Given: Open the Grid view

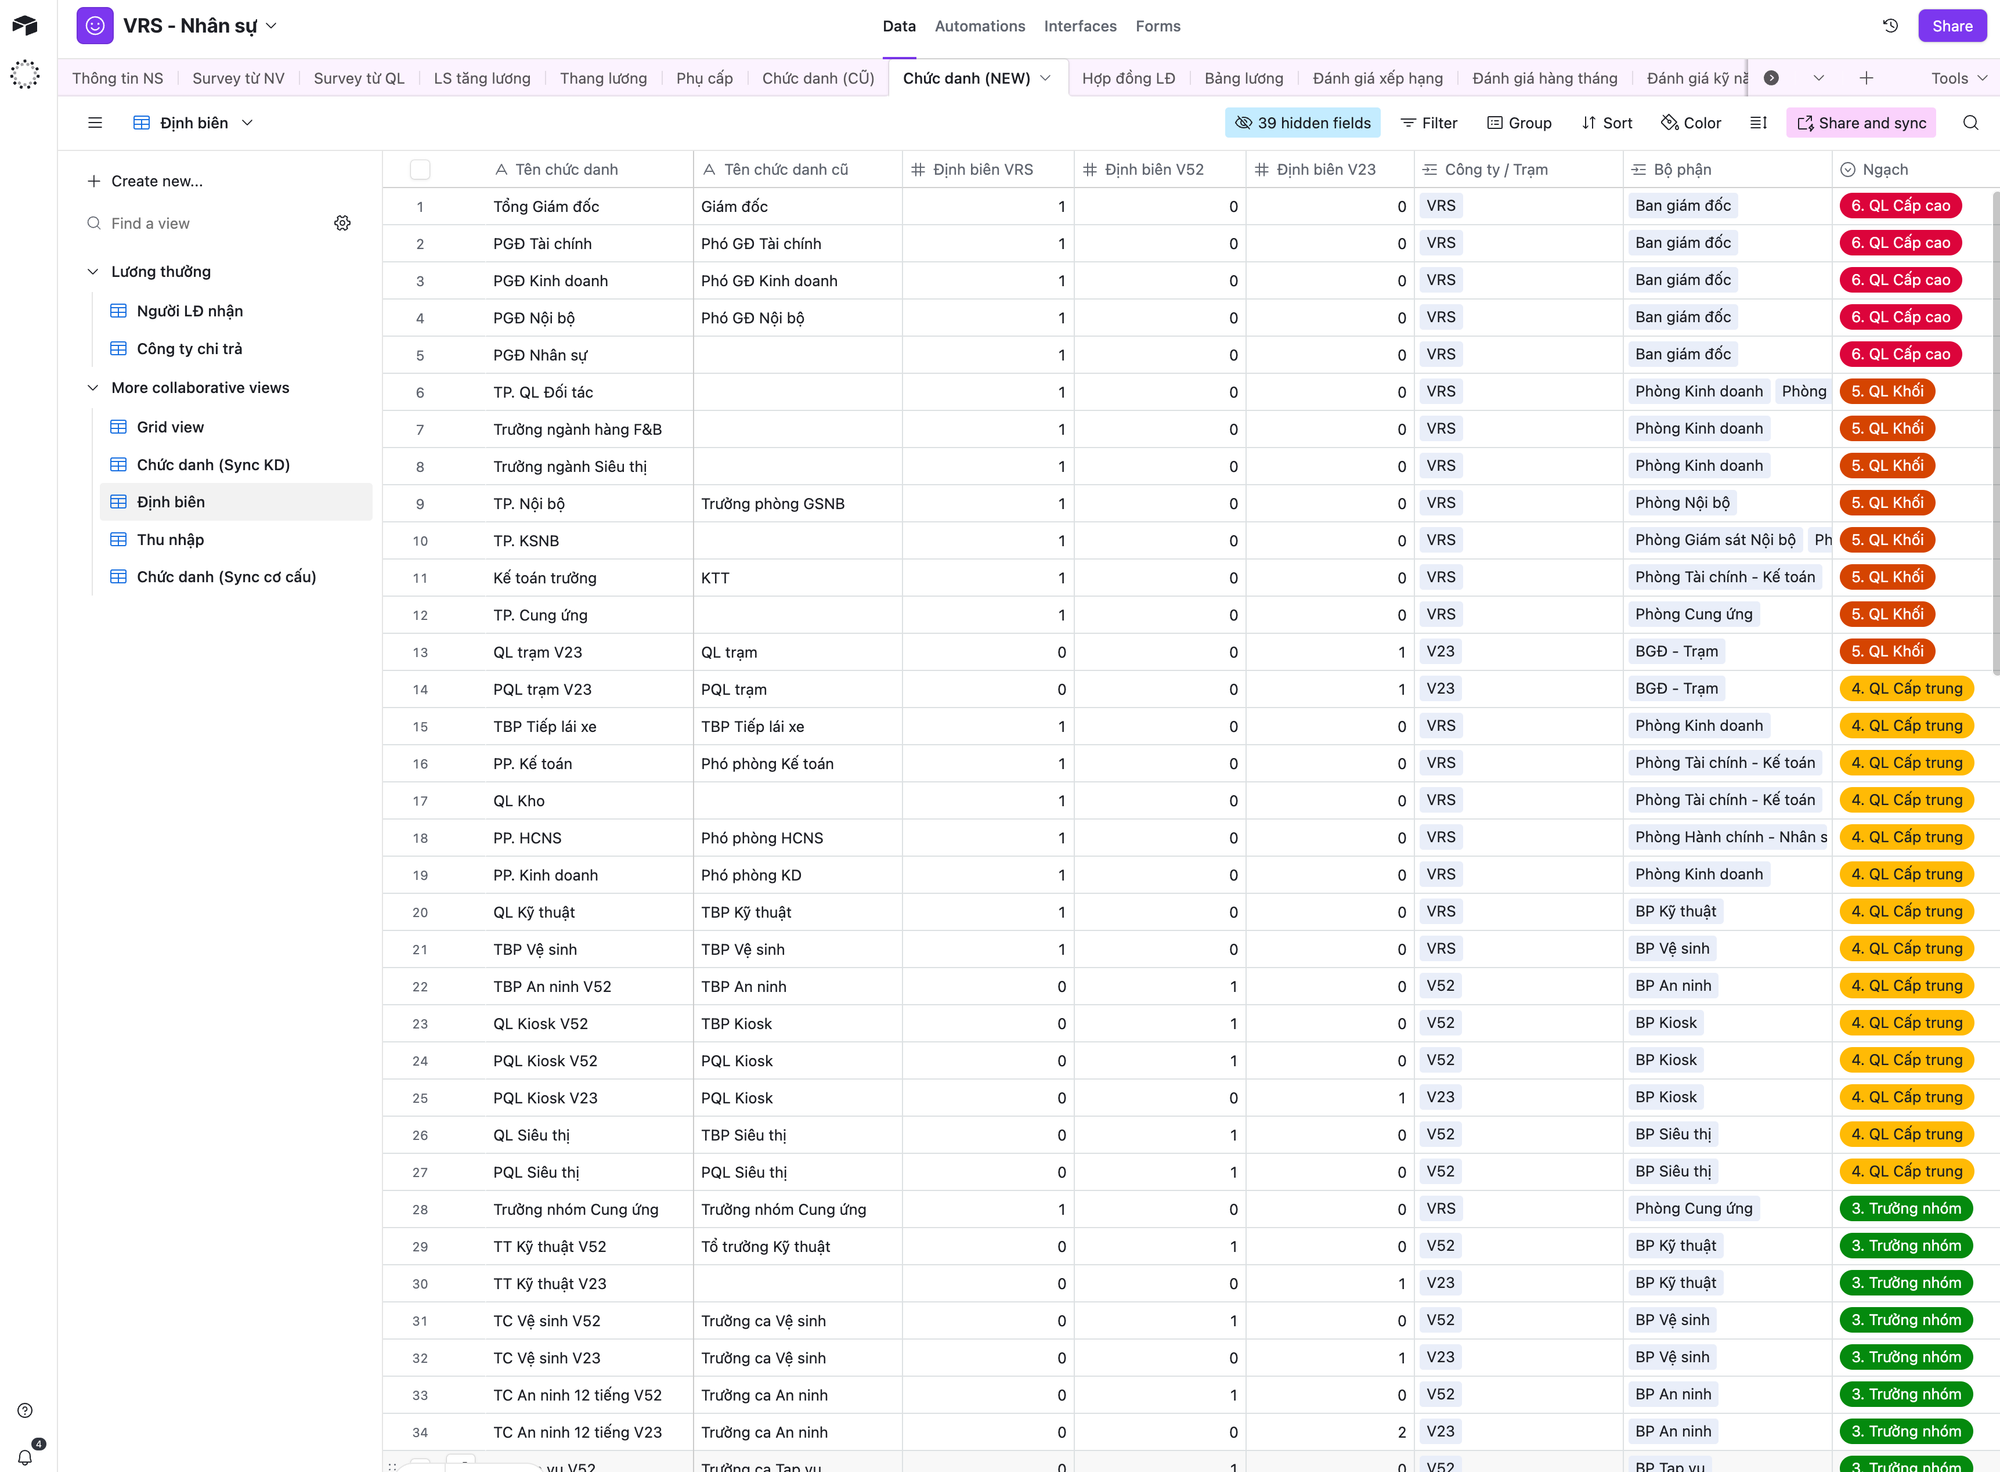Looking at the screenshot, I should (x=170, y=427).
